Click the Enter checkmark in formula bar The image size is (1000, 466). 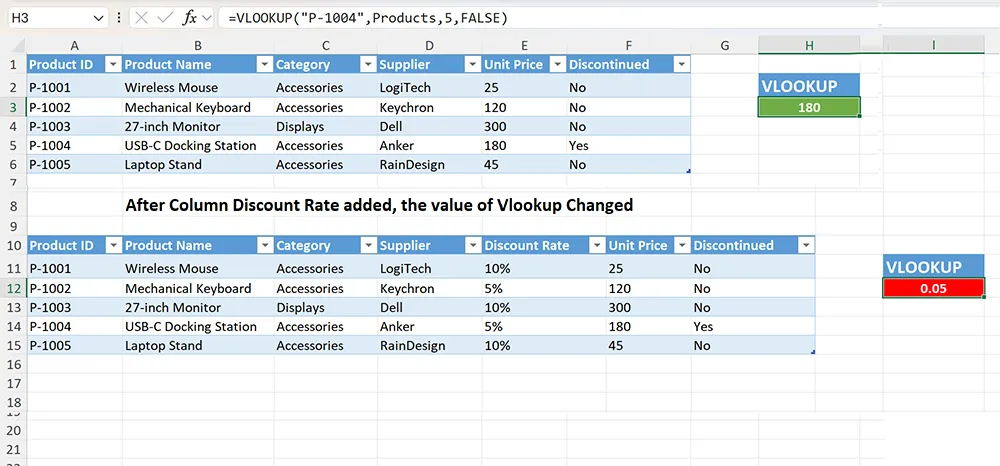click(166, 18)
